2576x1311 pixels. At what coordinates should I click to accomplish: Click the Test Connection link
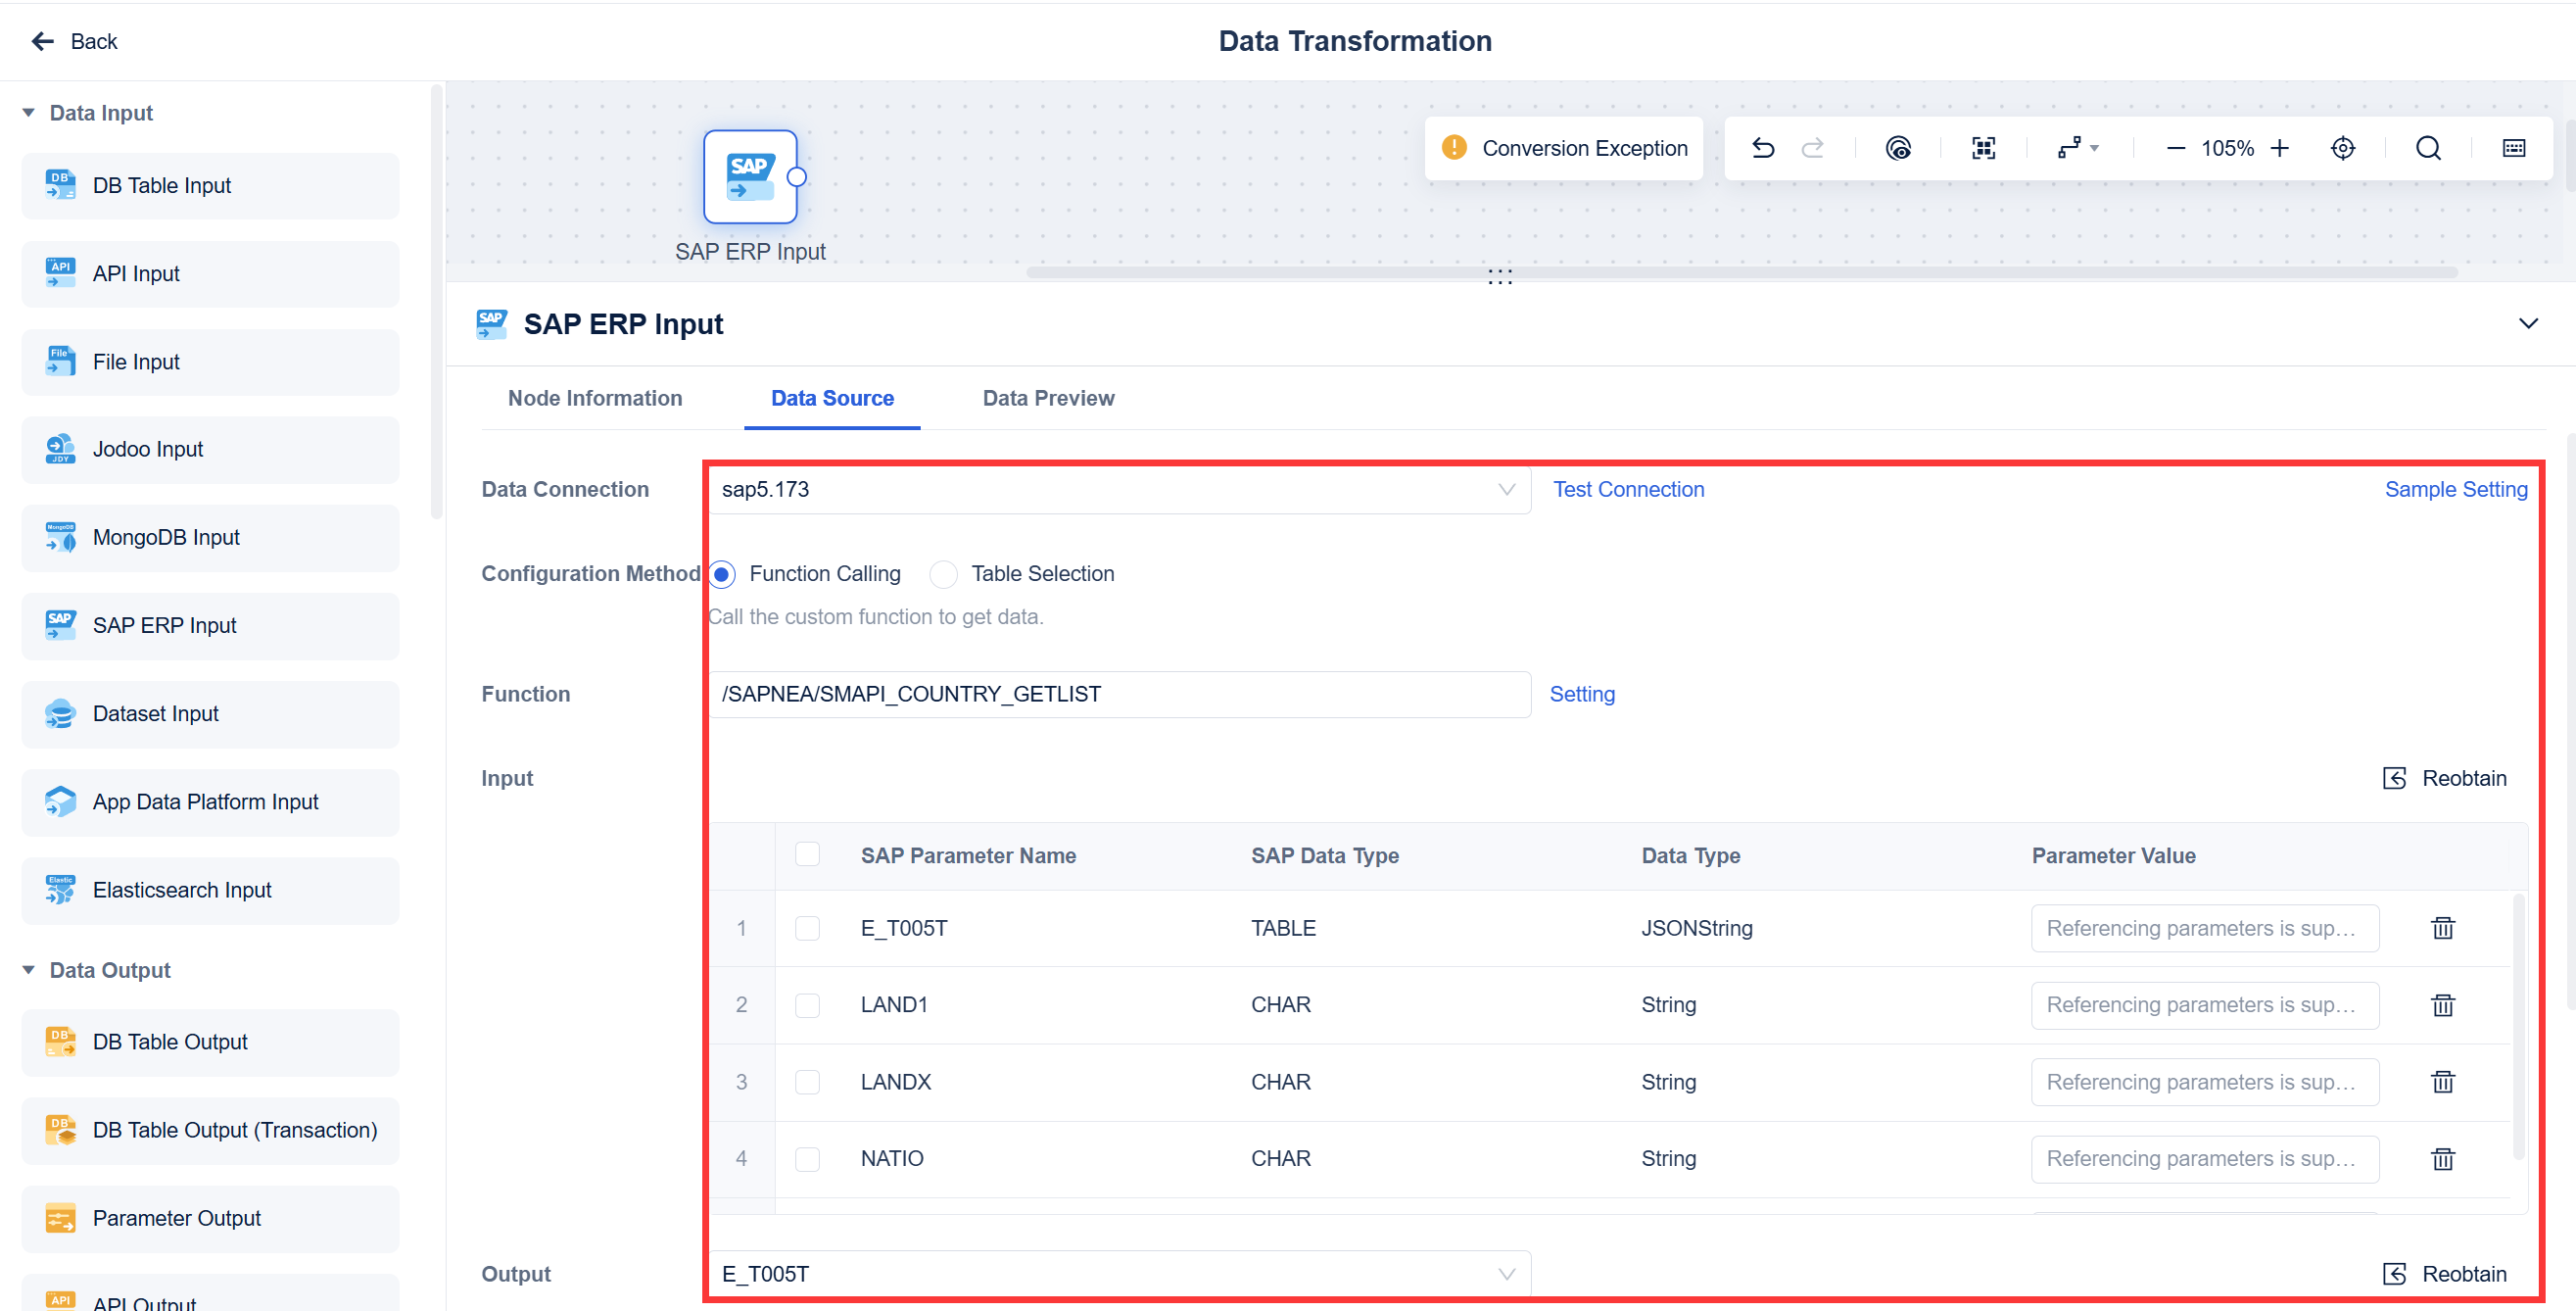1628,490
